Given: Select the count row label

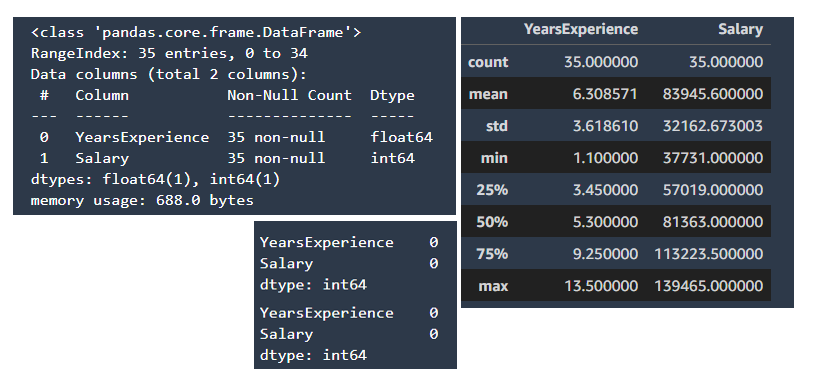Looking at the screenshot, I should 488,62.
